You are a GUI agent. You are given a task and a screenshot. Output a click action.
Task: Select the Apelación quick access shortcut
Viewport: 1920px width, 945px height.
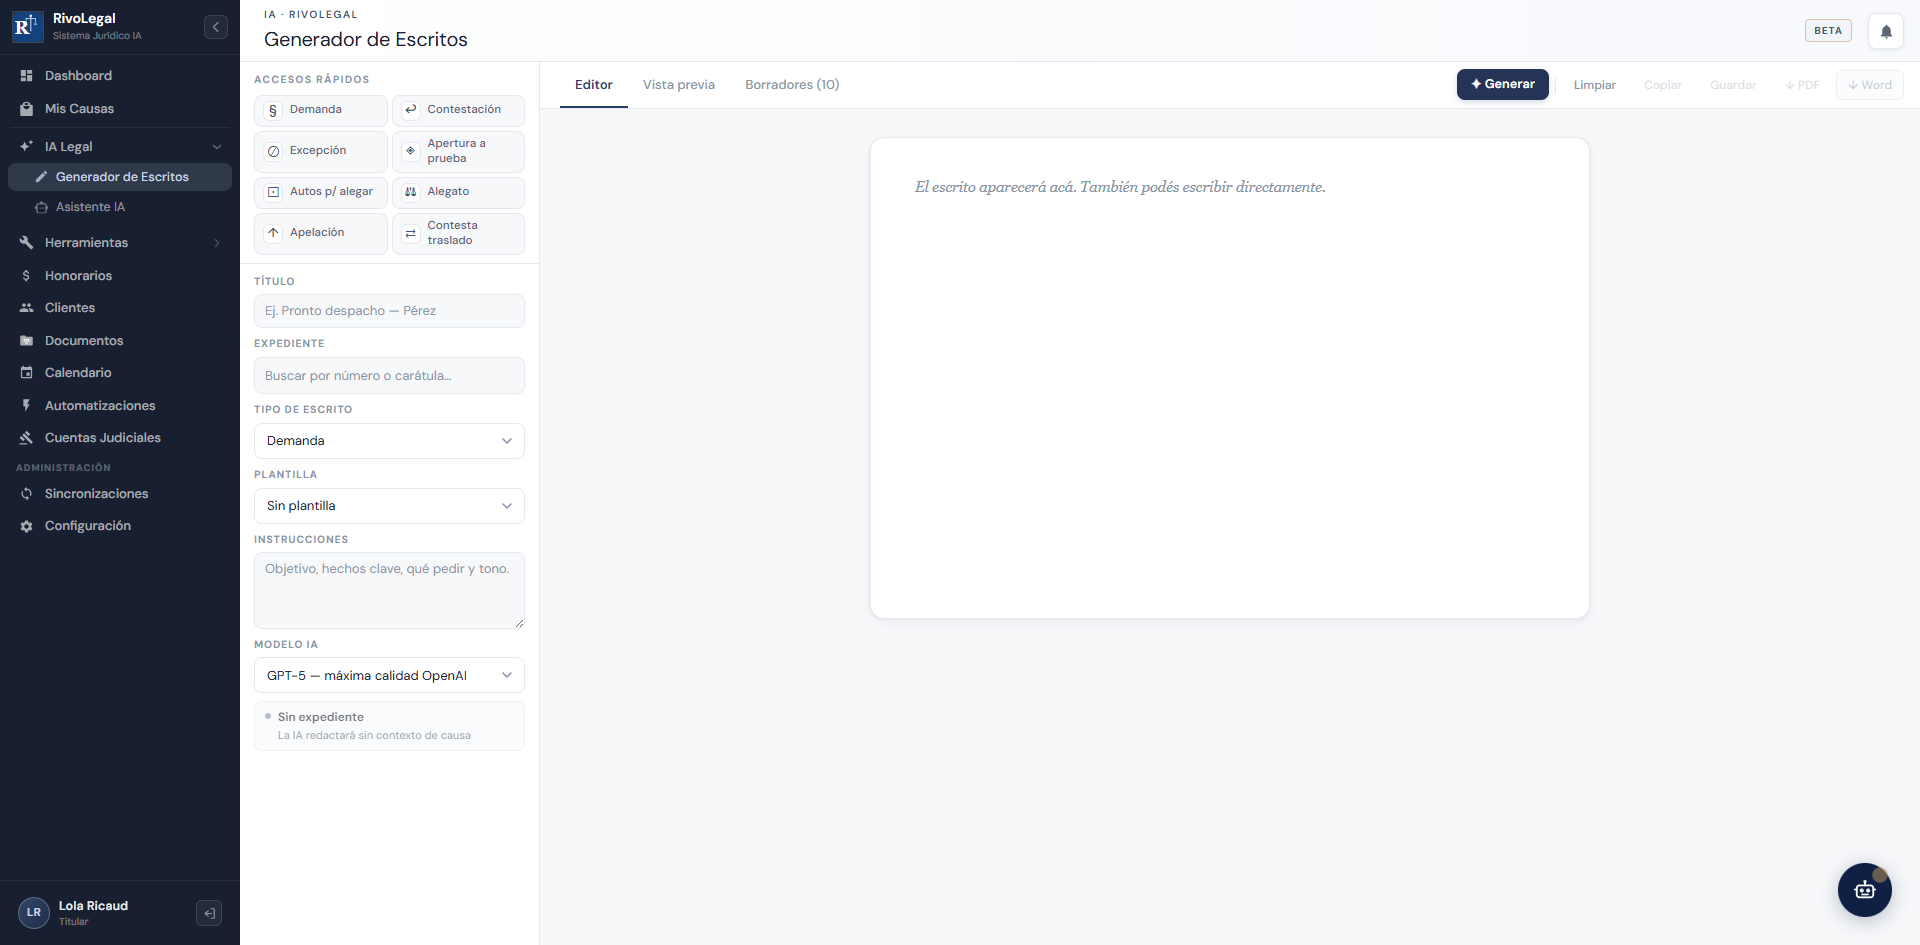[x=320, y=233]
